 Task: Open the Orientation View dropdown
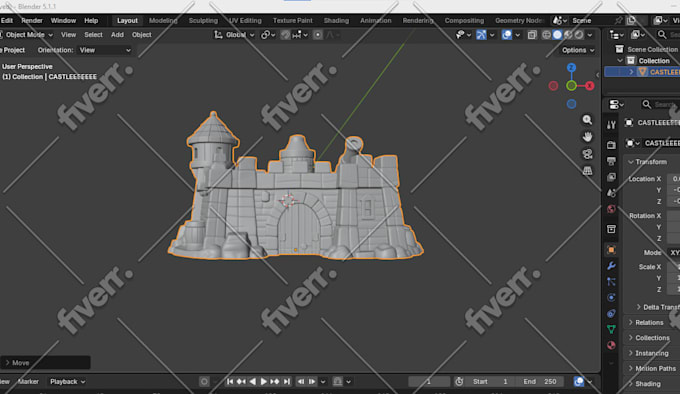(x=105, y=50)
